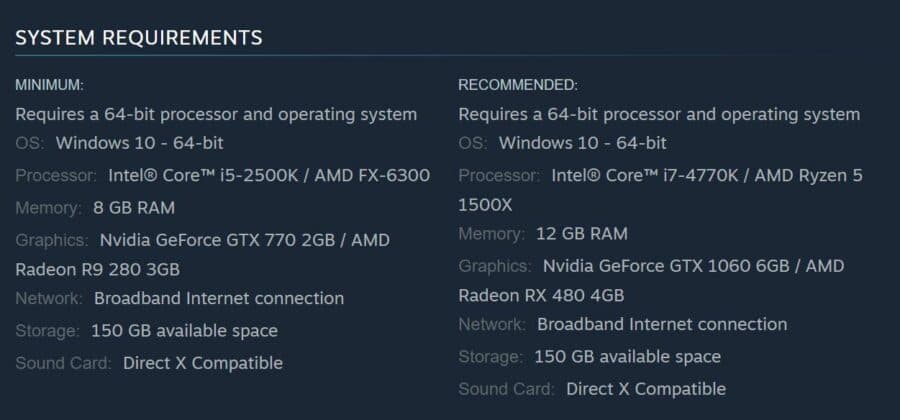Viewport: 900px width, 420px height.
Task: Click minimum 150 GB available space text
Action: click(x=184, y=330)
